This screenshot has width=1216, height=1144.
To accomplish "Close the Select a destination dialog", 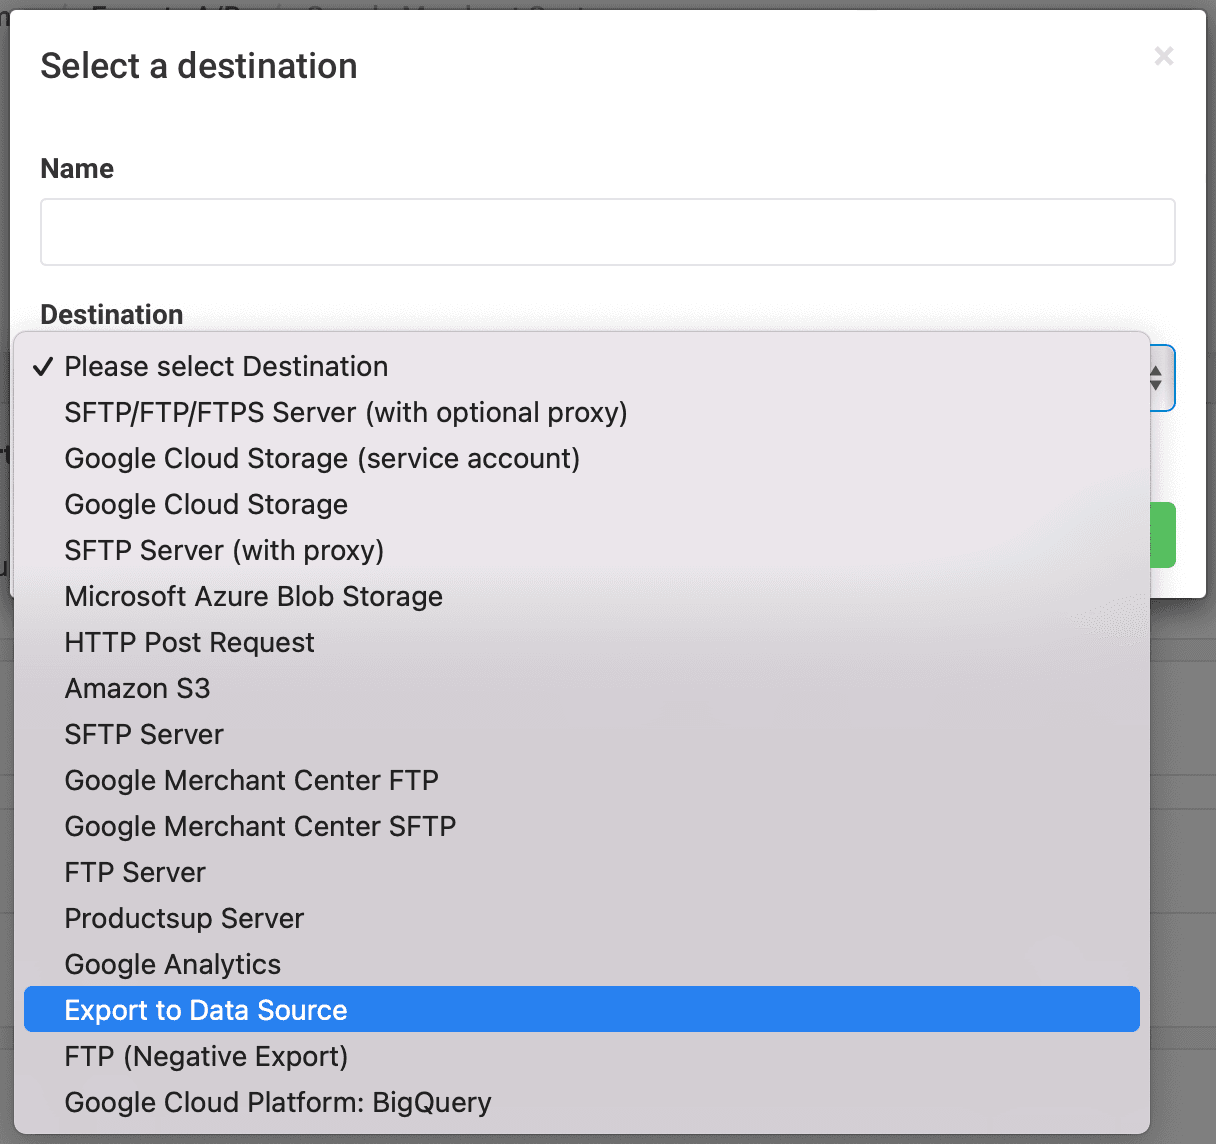I will [x=1163, y=56].
